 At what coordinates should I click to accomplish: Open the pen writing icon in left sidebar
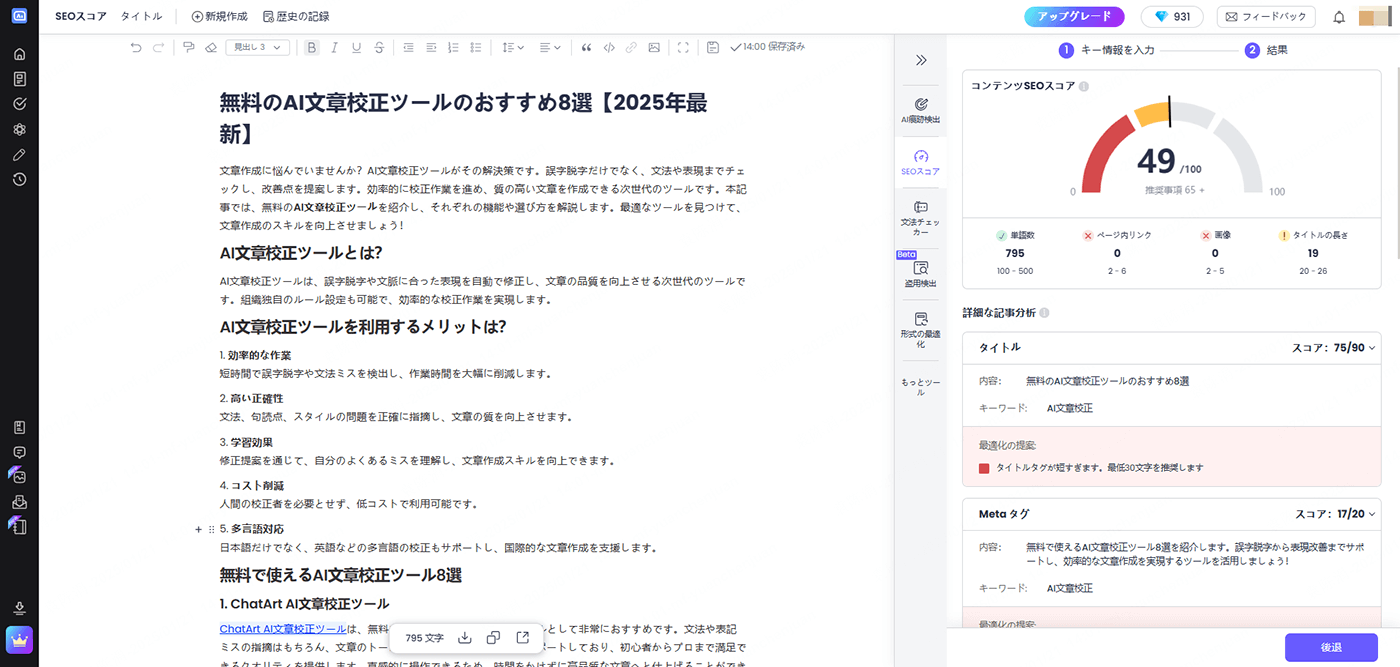pos(19,154)
